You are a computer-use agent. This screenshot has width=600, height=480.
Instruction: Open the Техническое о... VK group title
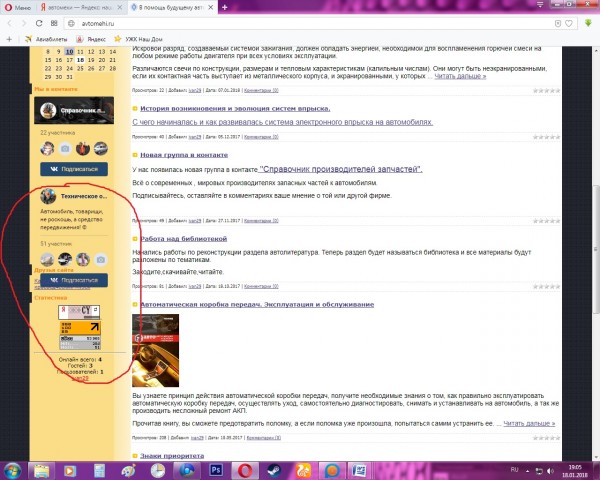pyautogui.click(x=84, y=196)
